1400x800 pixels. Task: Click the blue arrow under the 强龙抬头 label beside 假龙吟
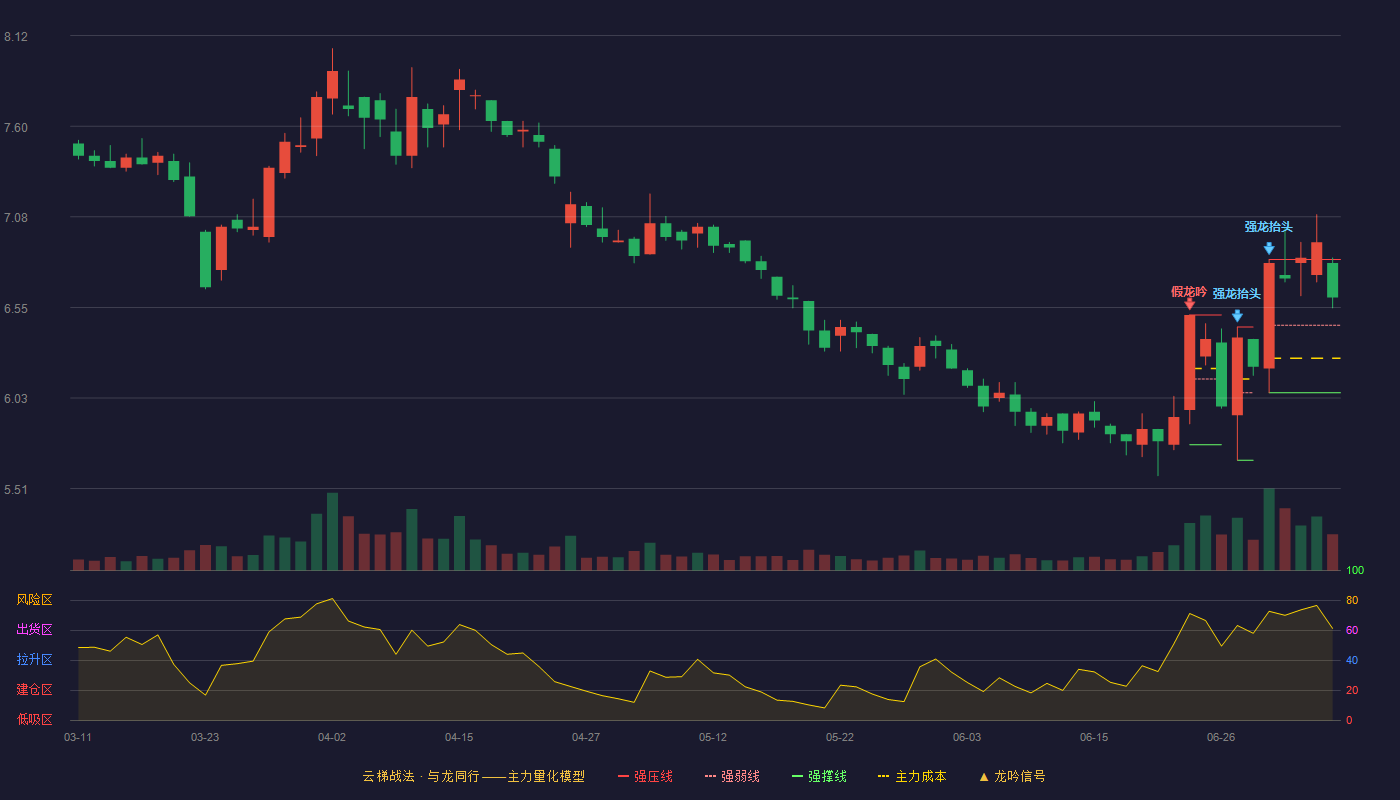pyautogui.click(x=1237, y=316)
